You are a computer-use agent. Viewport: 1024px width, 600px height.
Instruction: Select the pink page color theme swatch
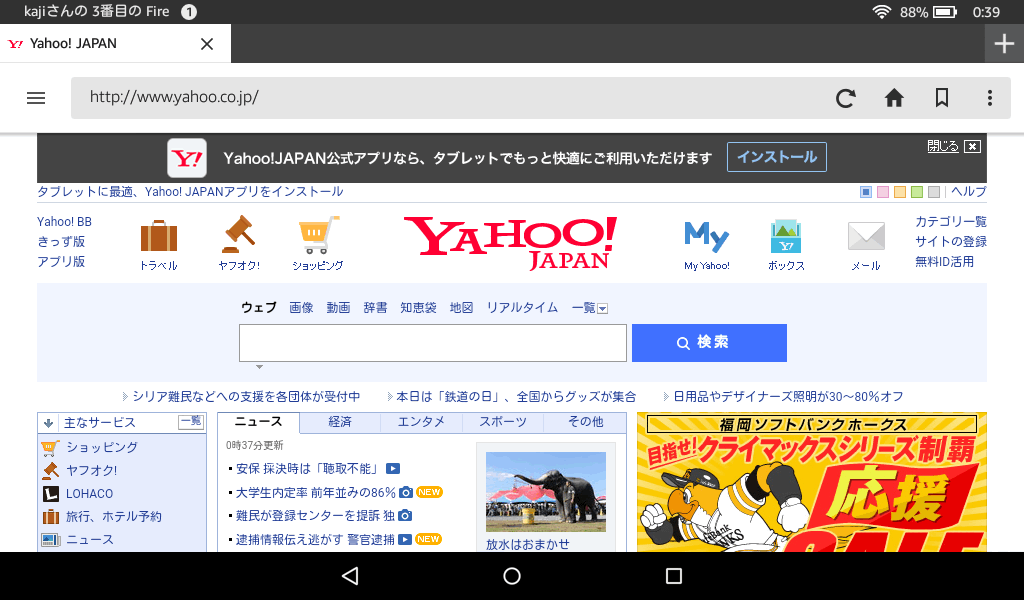(x=883, y=192)
